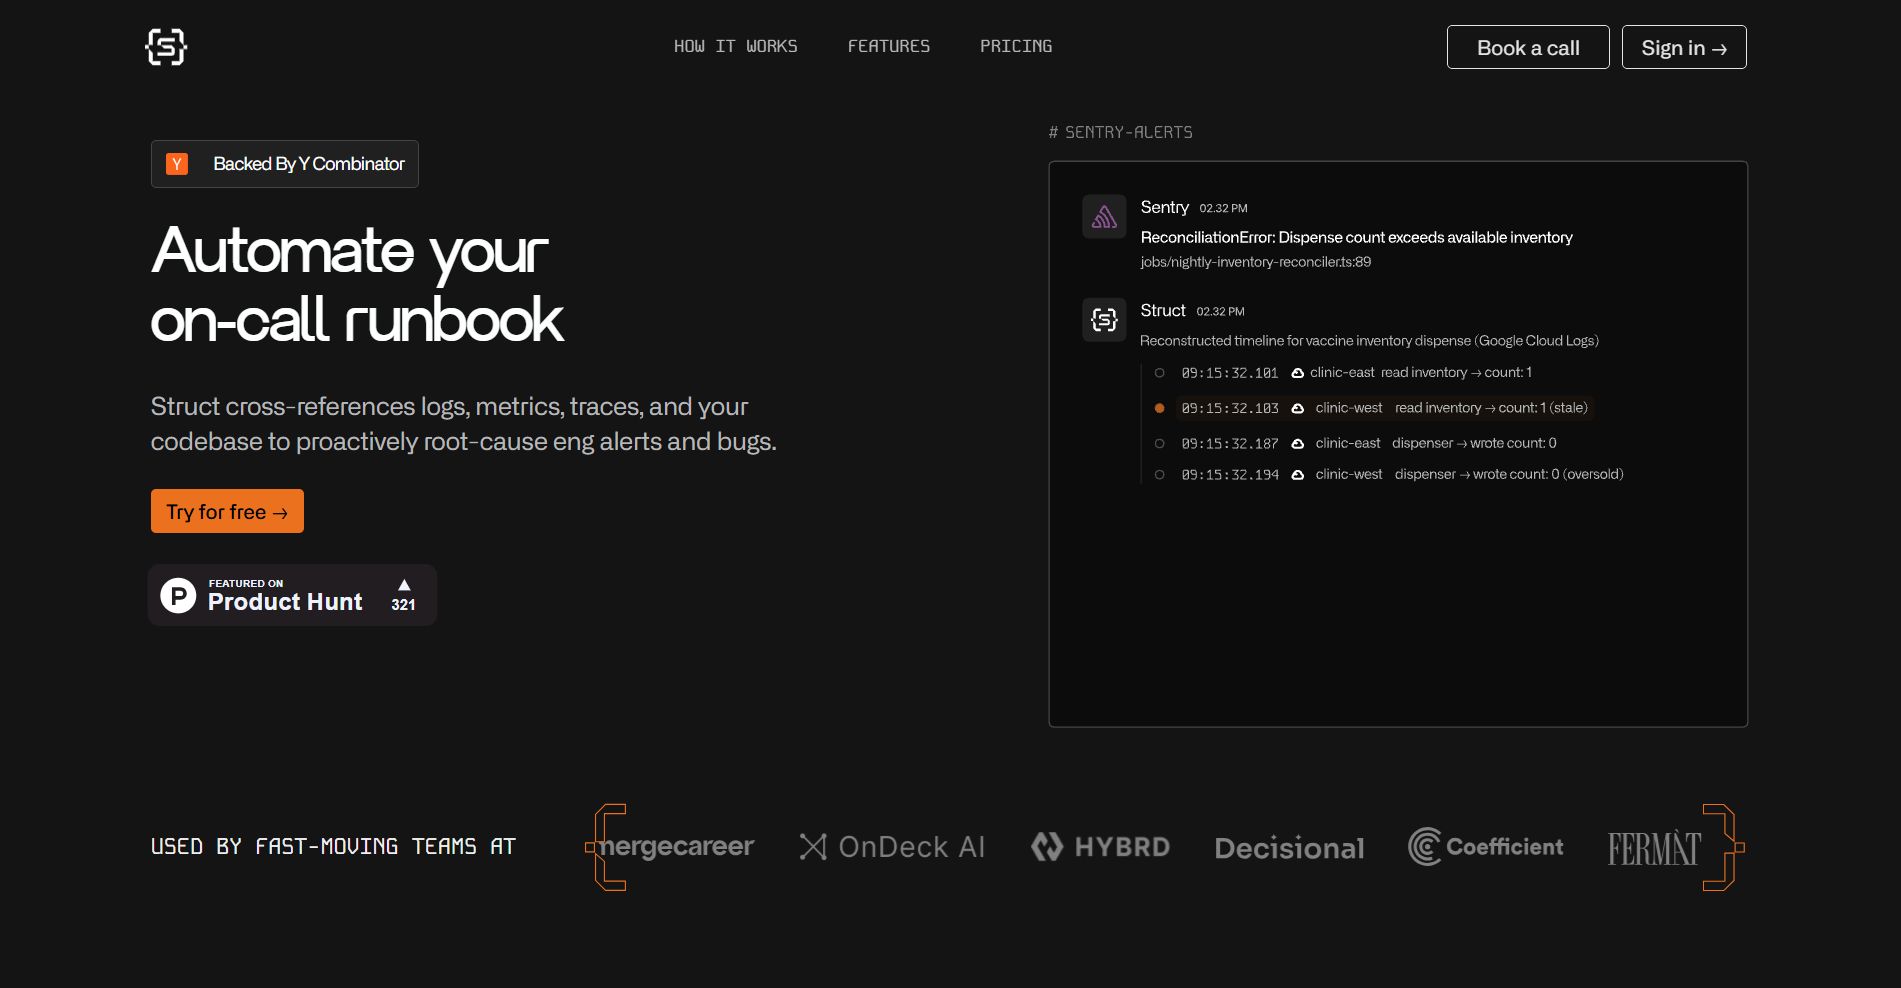
Task: Click the orange dot on the stale row
Action: (1159, 408)
